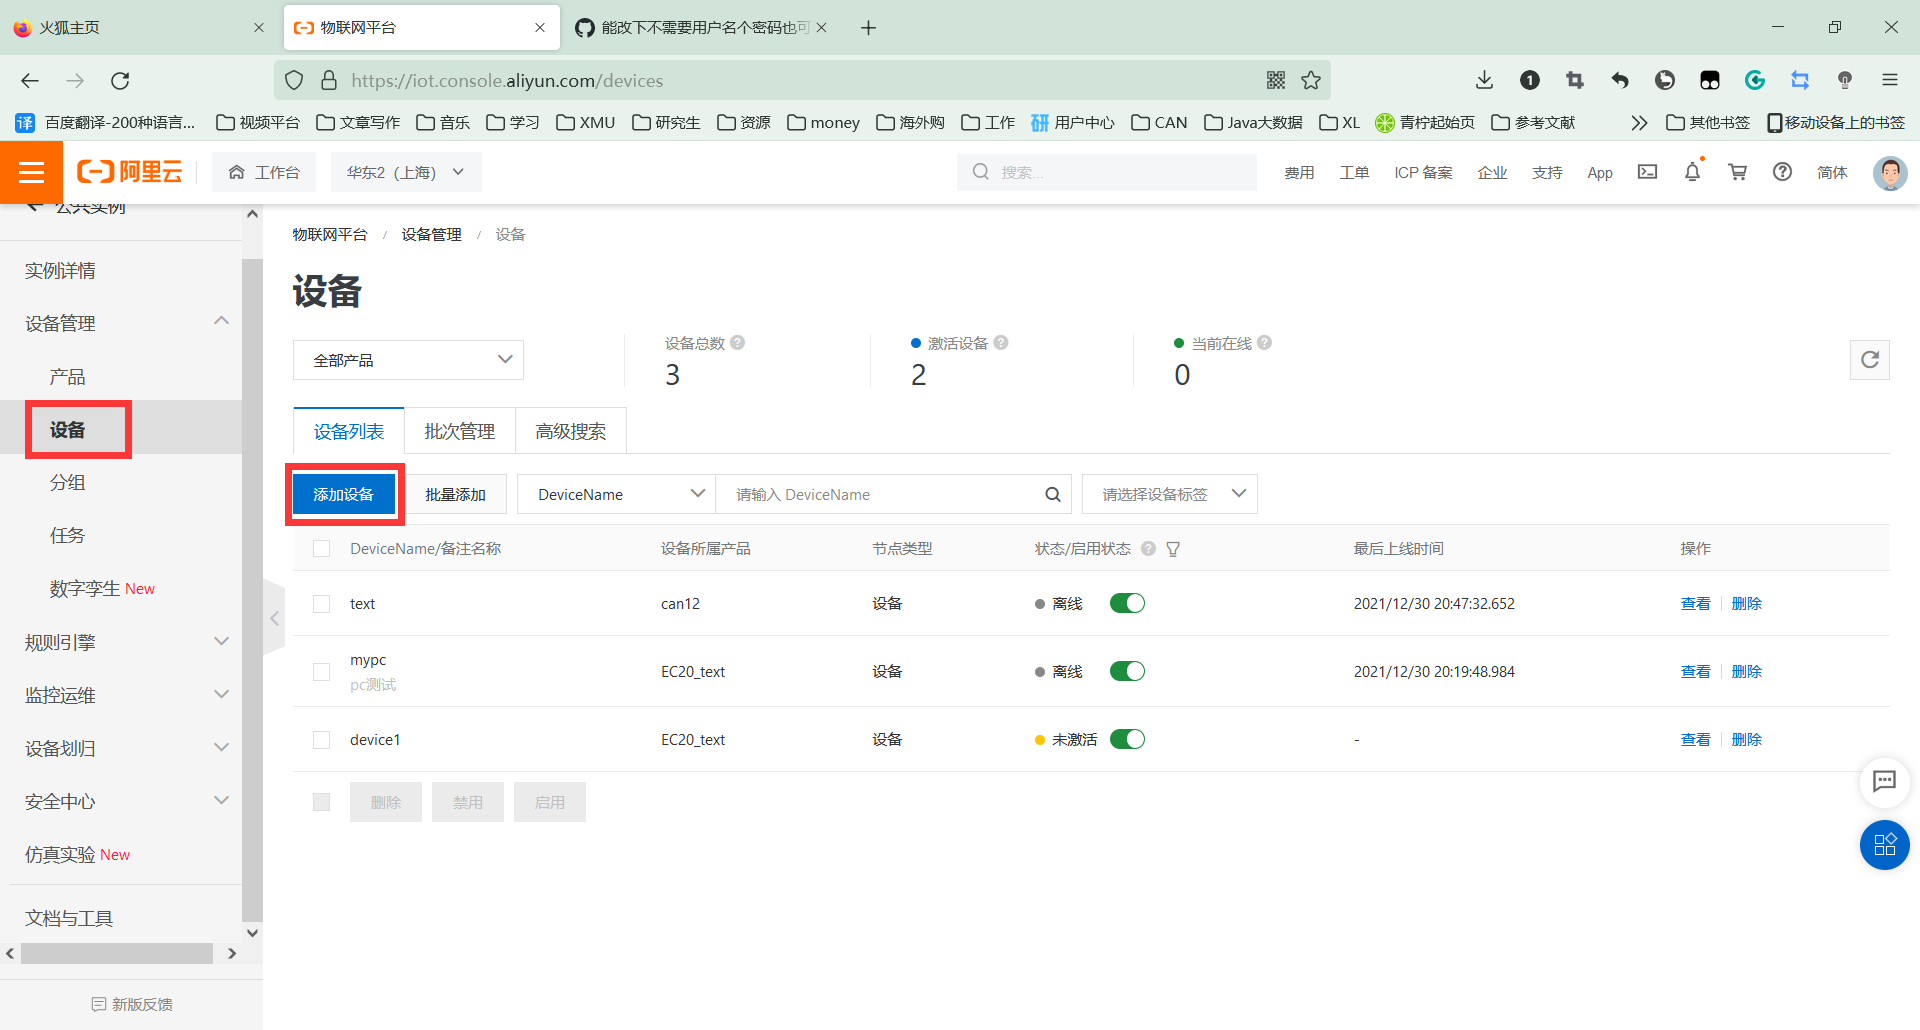Image resolution: width=1920 pixels, height=1030 pixels.
Task: Check the device1 row
Action: (321, 740)
